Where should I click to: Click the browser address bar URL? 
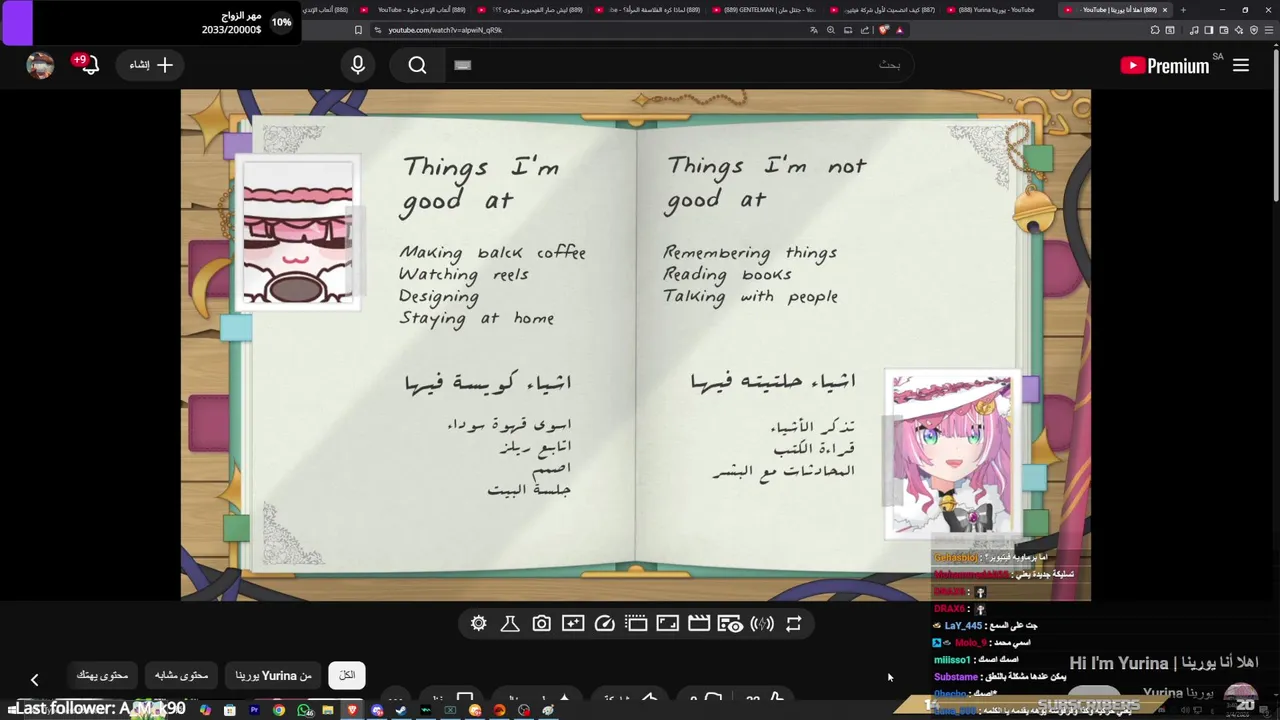[x=445, y=30]
